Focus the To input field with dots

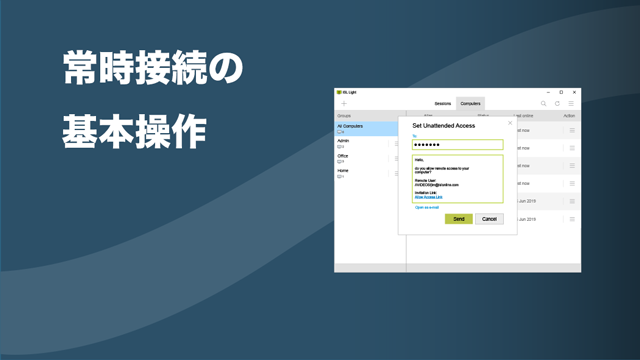pyautogui.click(x=458, y=145)
